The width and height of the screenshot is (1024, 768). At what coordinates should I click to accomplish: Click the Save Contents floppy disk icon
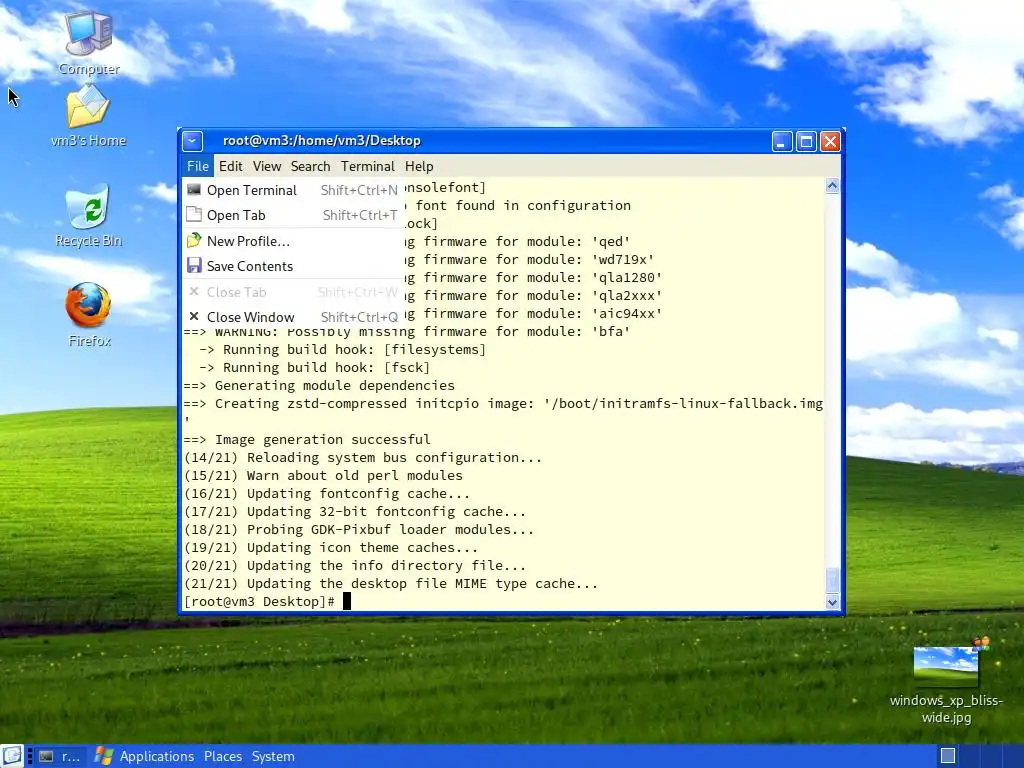tap(194, 265)
